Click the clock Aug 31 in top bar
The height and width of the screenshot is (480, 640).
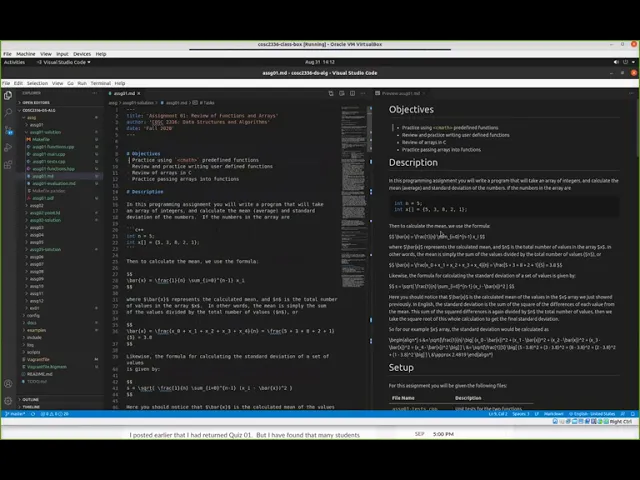click(x=320, y=62)
